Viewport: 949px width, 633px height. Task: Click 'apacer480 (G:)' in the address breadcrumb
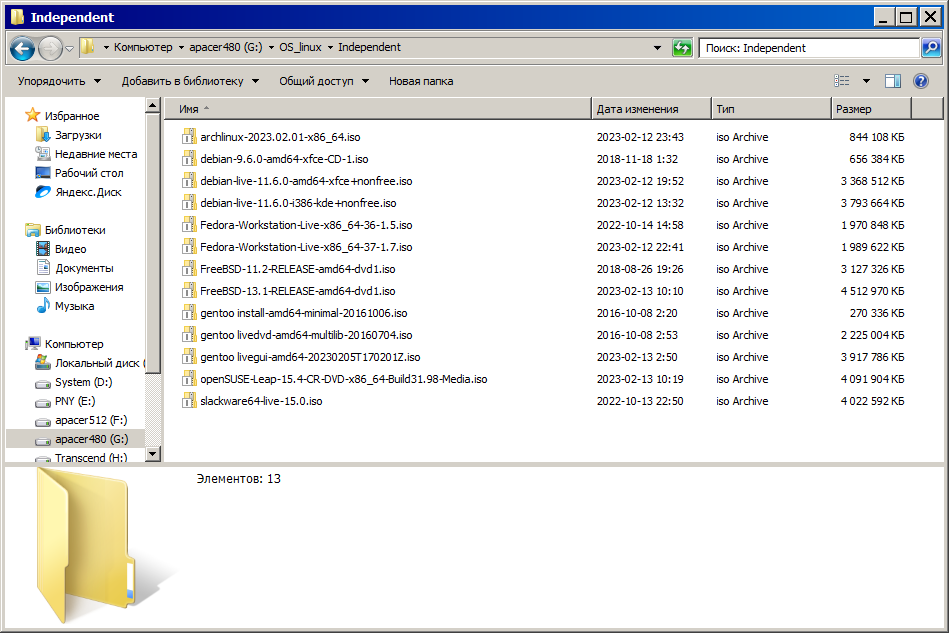226,47
